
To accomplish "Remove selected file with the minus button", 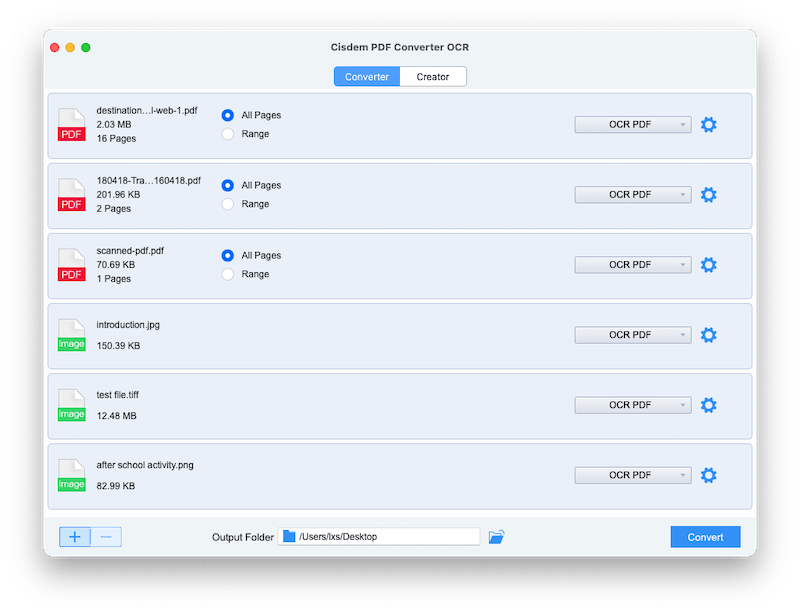I will click(103, 536).
